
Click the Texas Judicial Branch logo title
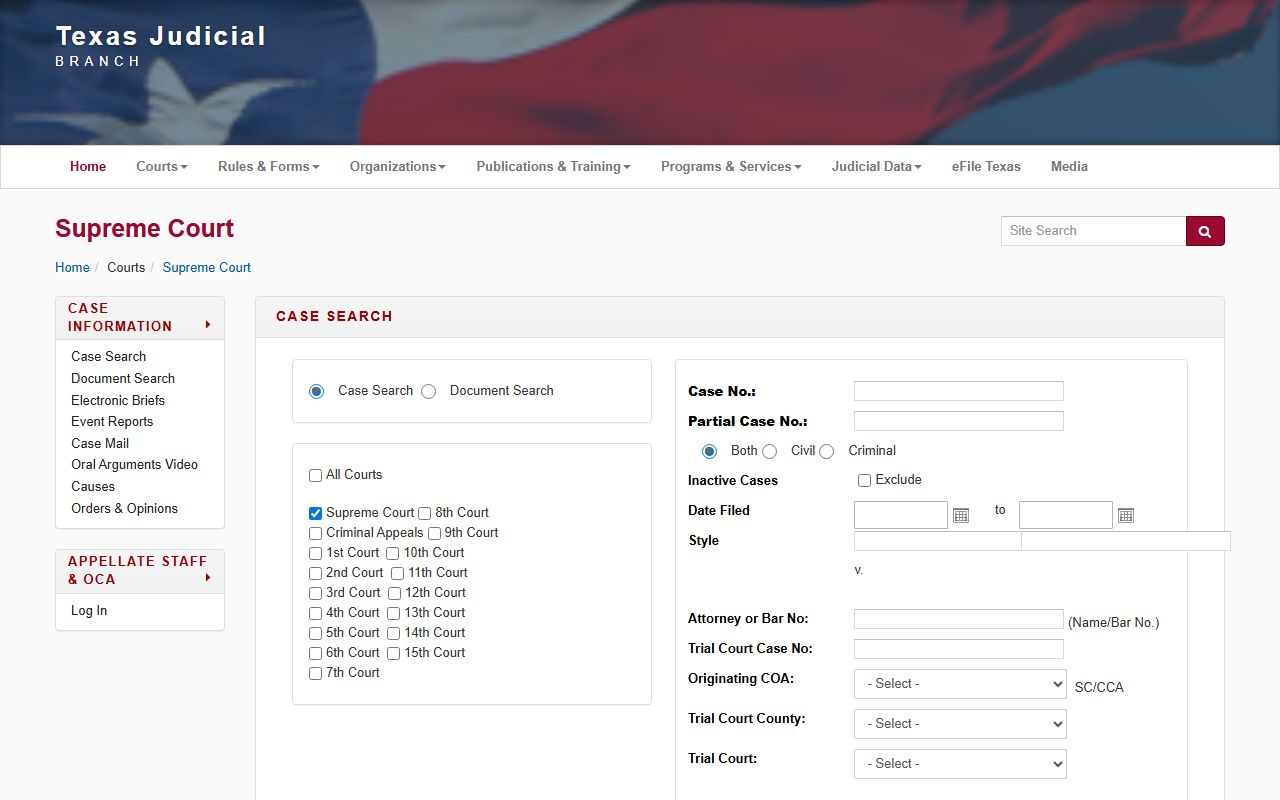161,46
